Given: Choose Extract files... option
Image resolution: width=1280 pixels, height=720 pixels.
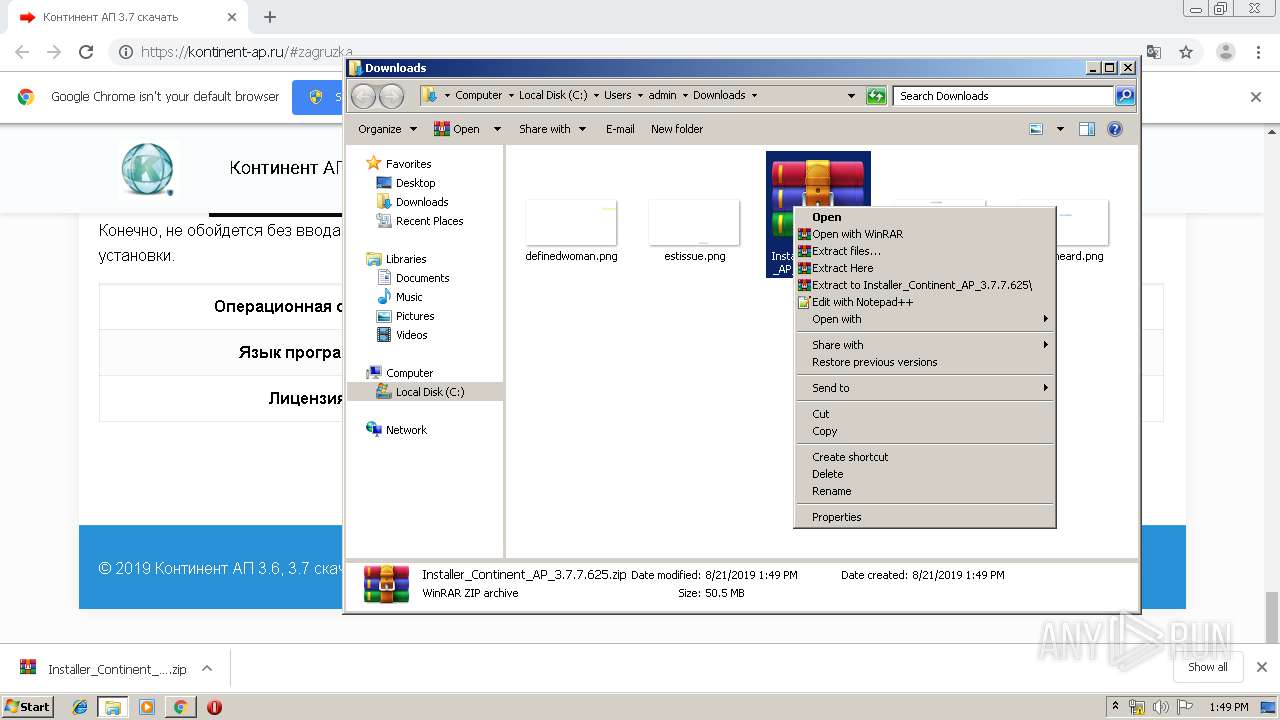Looking at the screenshot, I should pos(924,251).
